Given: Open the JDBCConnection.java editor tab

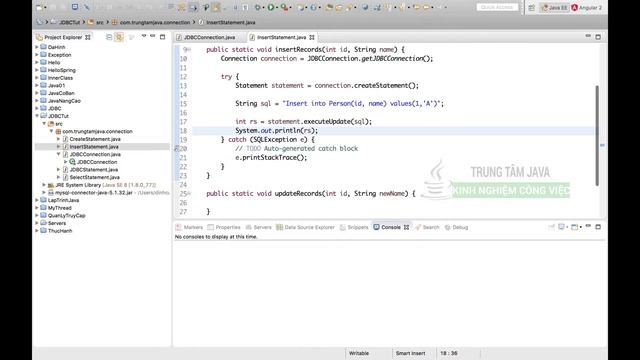Looking at the screenshot, I should point(209,37).
